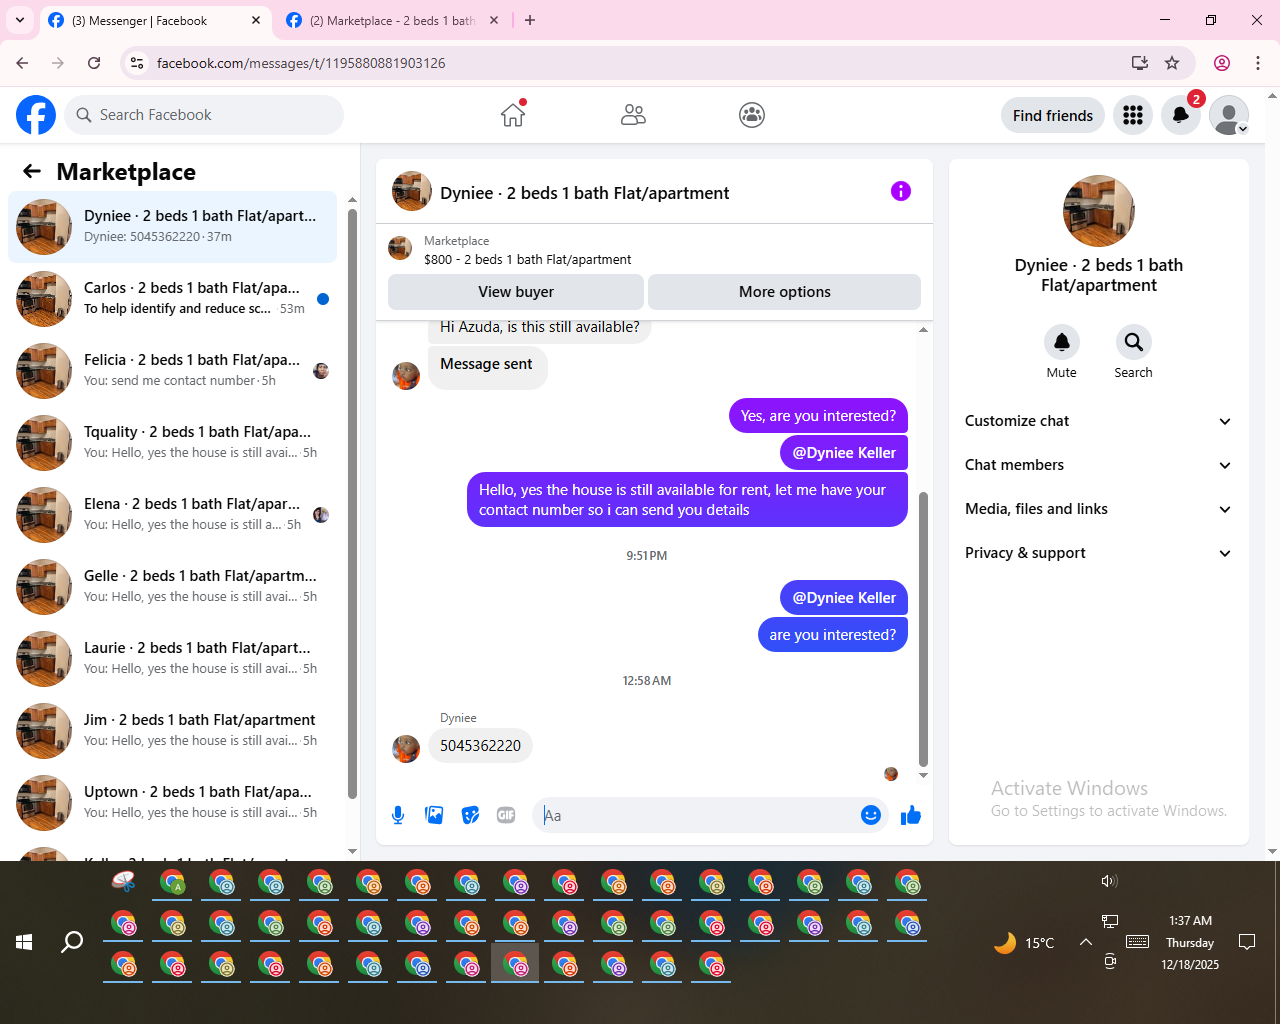Expand Privacy & support section
This screenshot has height=1024, width=1280.
(x=1098, y=553)
